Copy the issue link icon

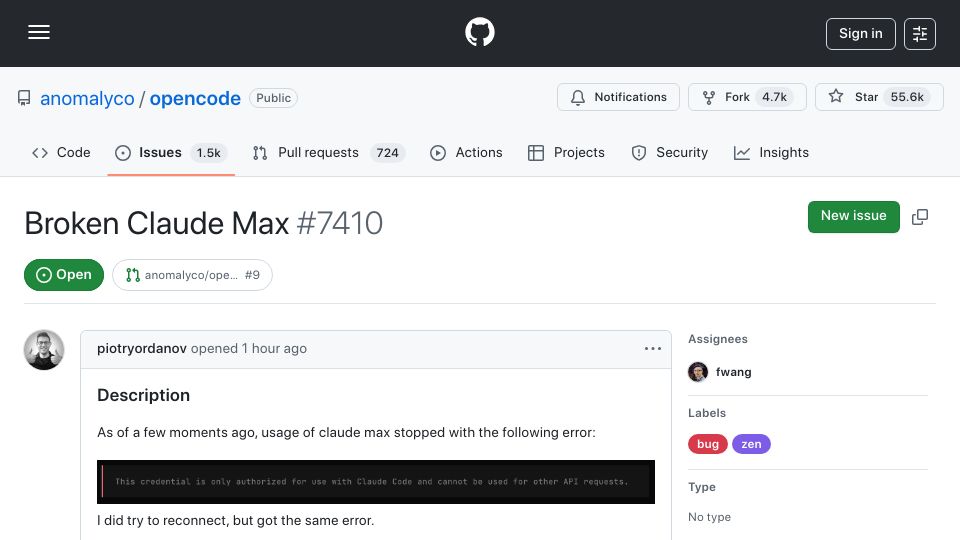(920, 217)
